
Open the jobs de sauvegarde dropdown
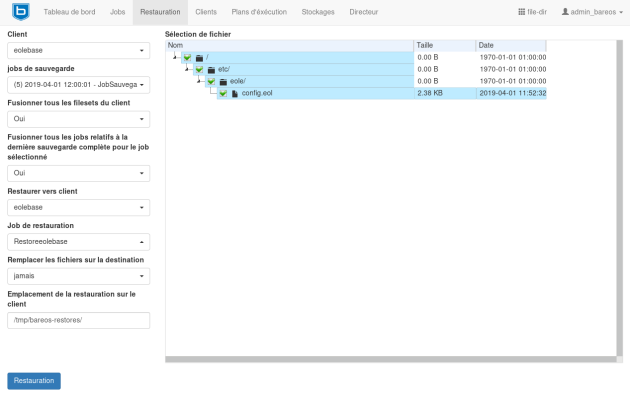pos(79,85)
